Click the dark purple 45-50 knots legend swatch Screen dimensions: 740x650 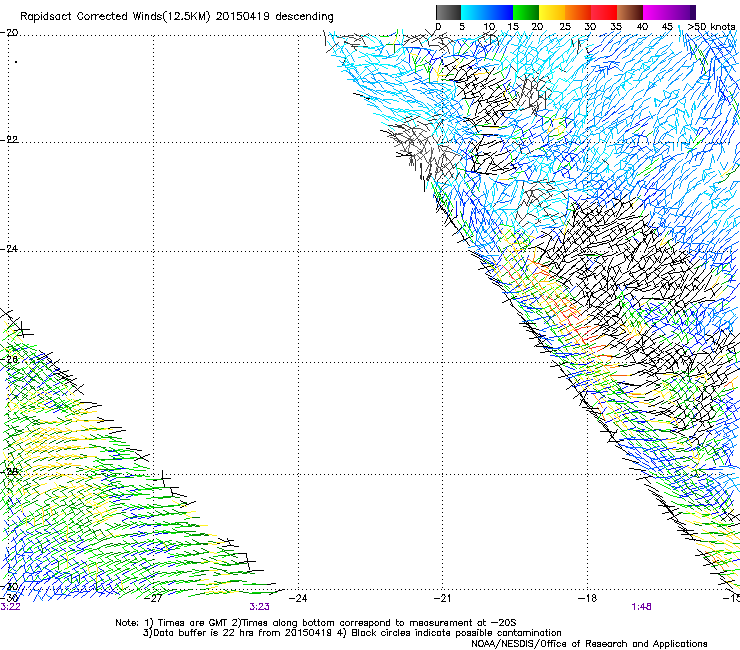tap(682, 12)
